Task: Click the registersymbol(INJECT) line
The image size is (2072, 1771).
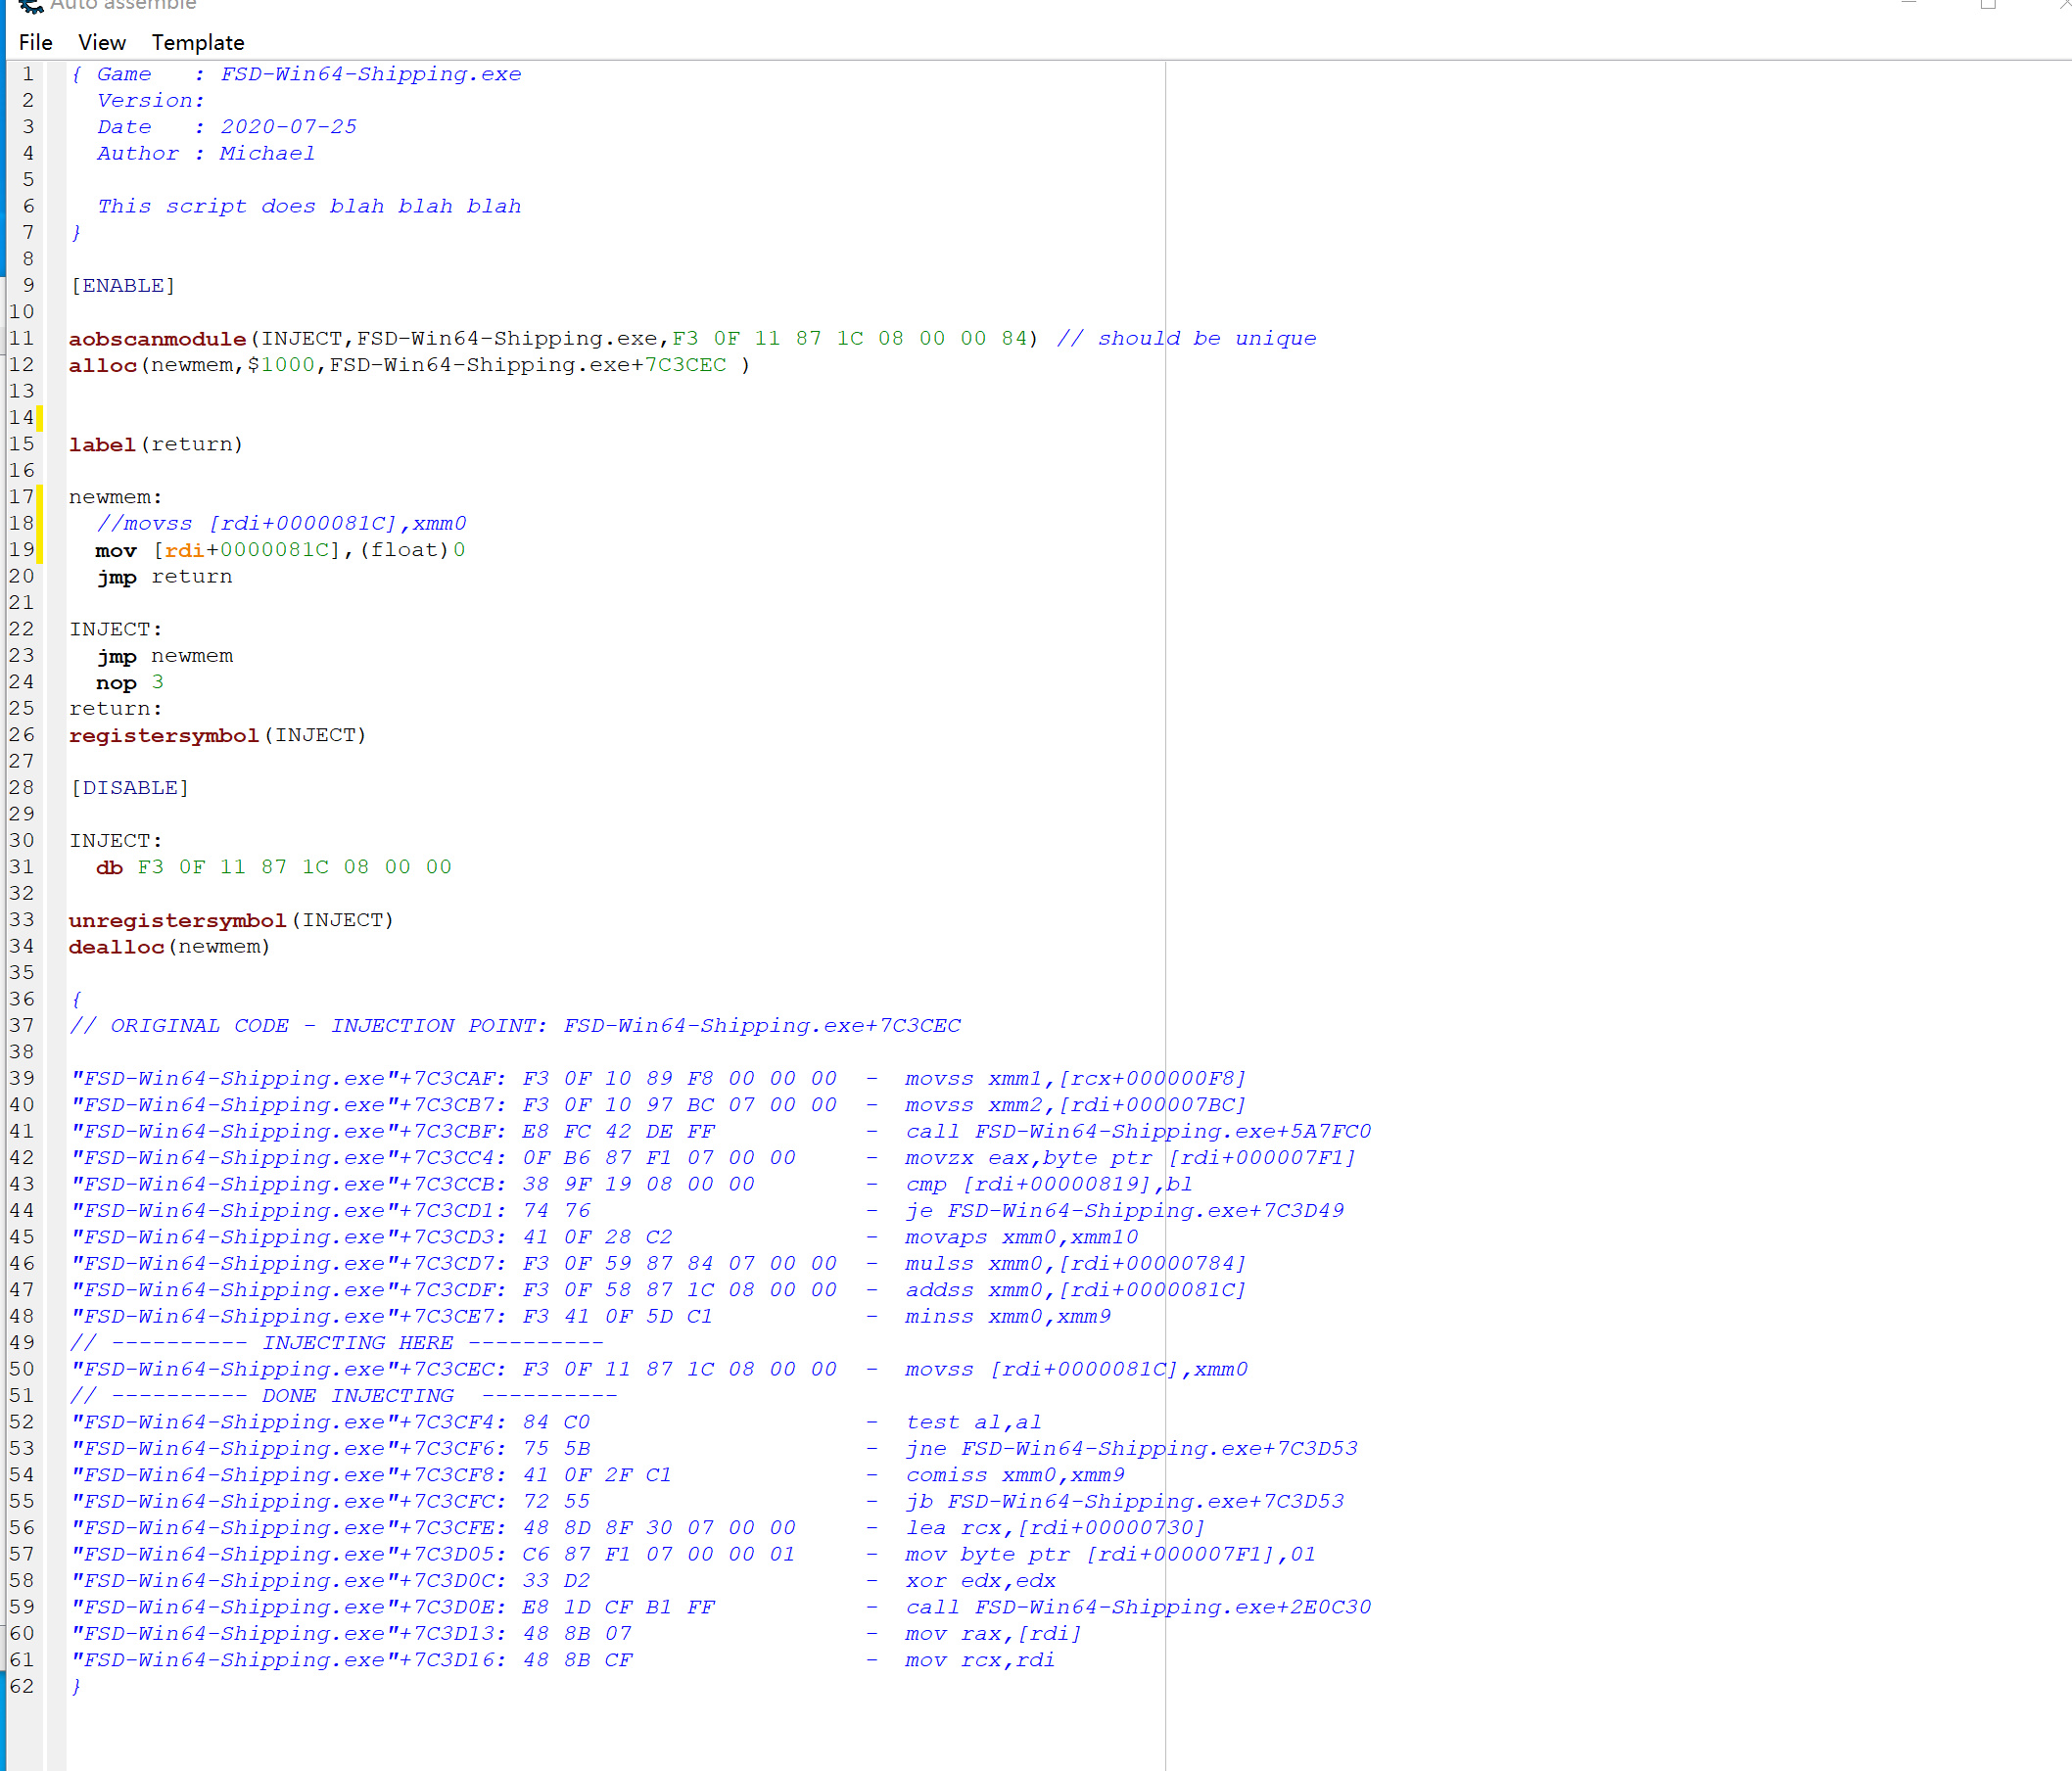Action: coord(217,735)
